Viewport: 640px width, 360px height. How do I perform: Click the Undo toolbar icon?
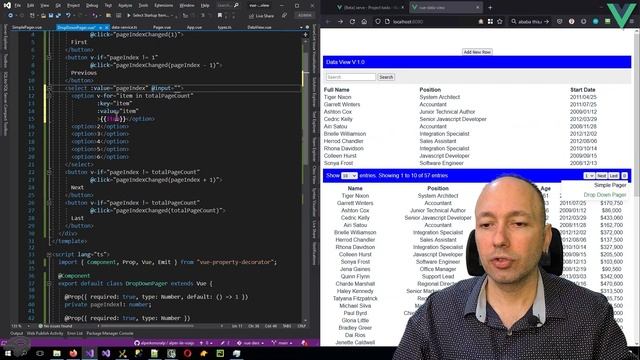click(68, 16)
